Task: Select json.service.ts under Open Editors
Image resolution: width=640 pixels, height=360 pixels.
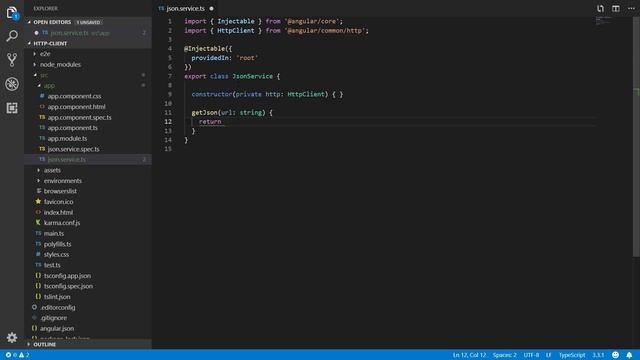Action: click(88, 33)
